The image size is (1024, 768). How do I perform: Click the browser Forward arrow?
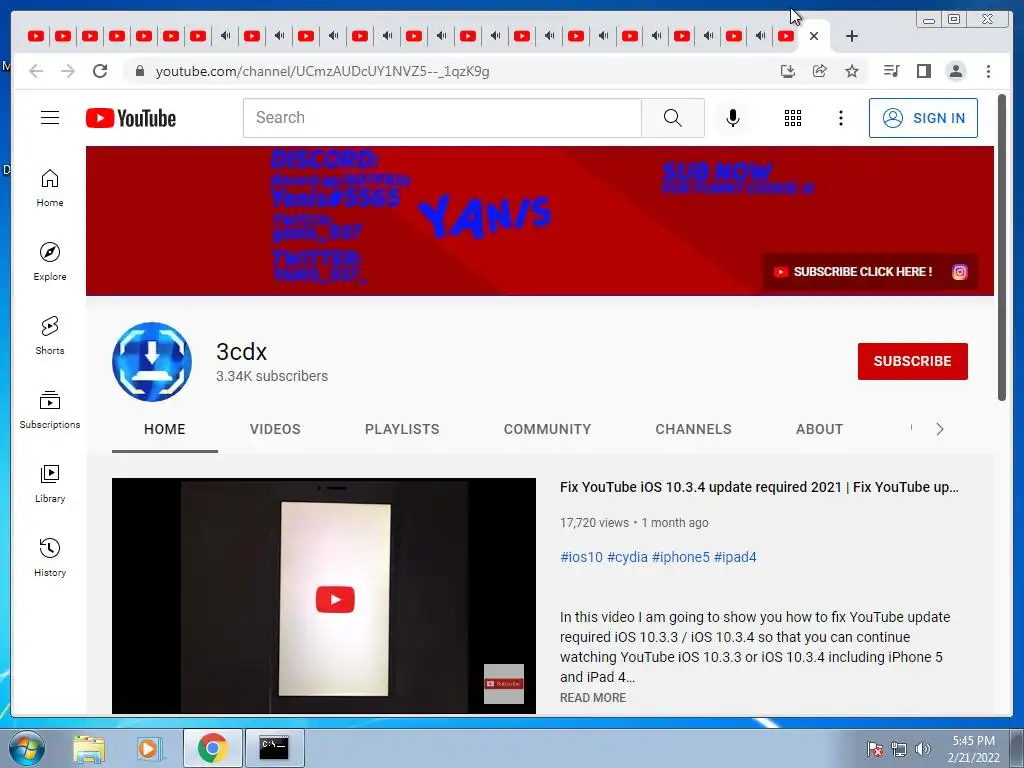pos(68,71)
